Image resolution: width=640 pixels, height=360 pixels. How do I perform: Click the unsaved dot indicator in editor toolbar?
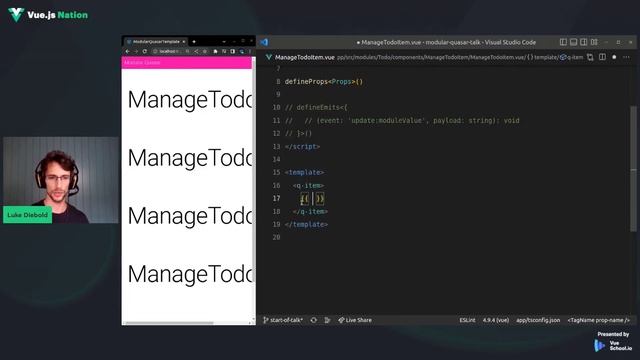pyautogui.click(x=614, y=57)
